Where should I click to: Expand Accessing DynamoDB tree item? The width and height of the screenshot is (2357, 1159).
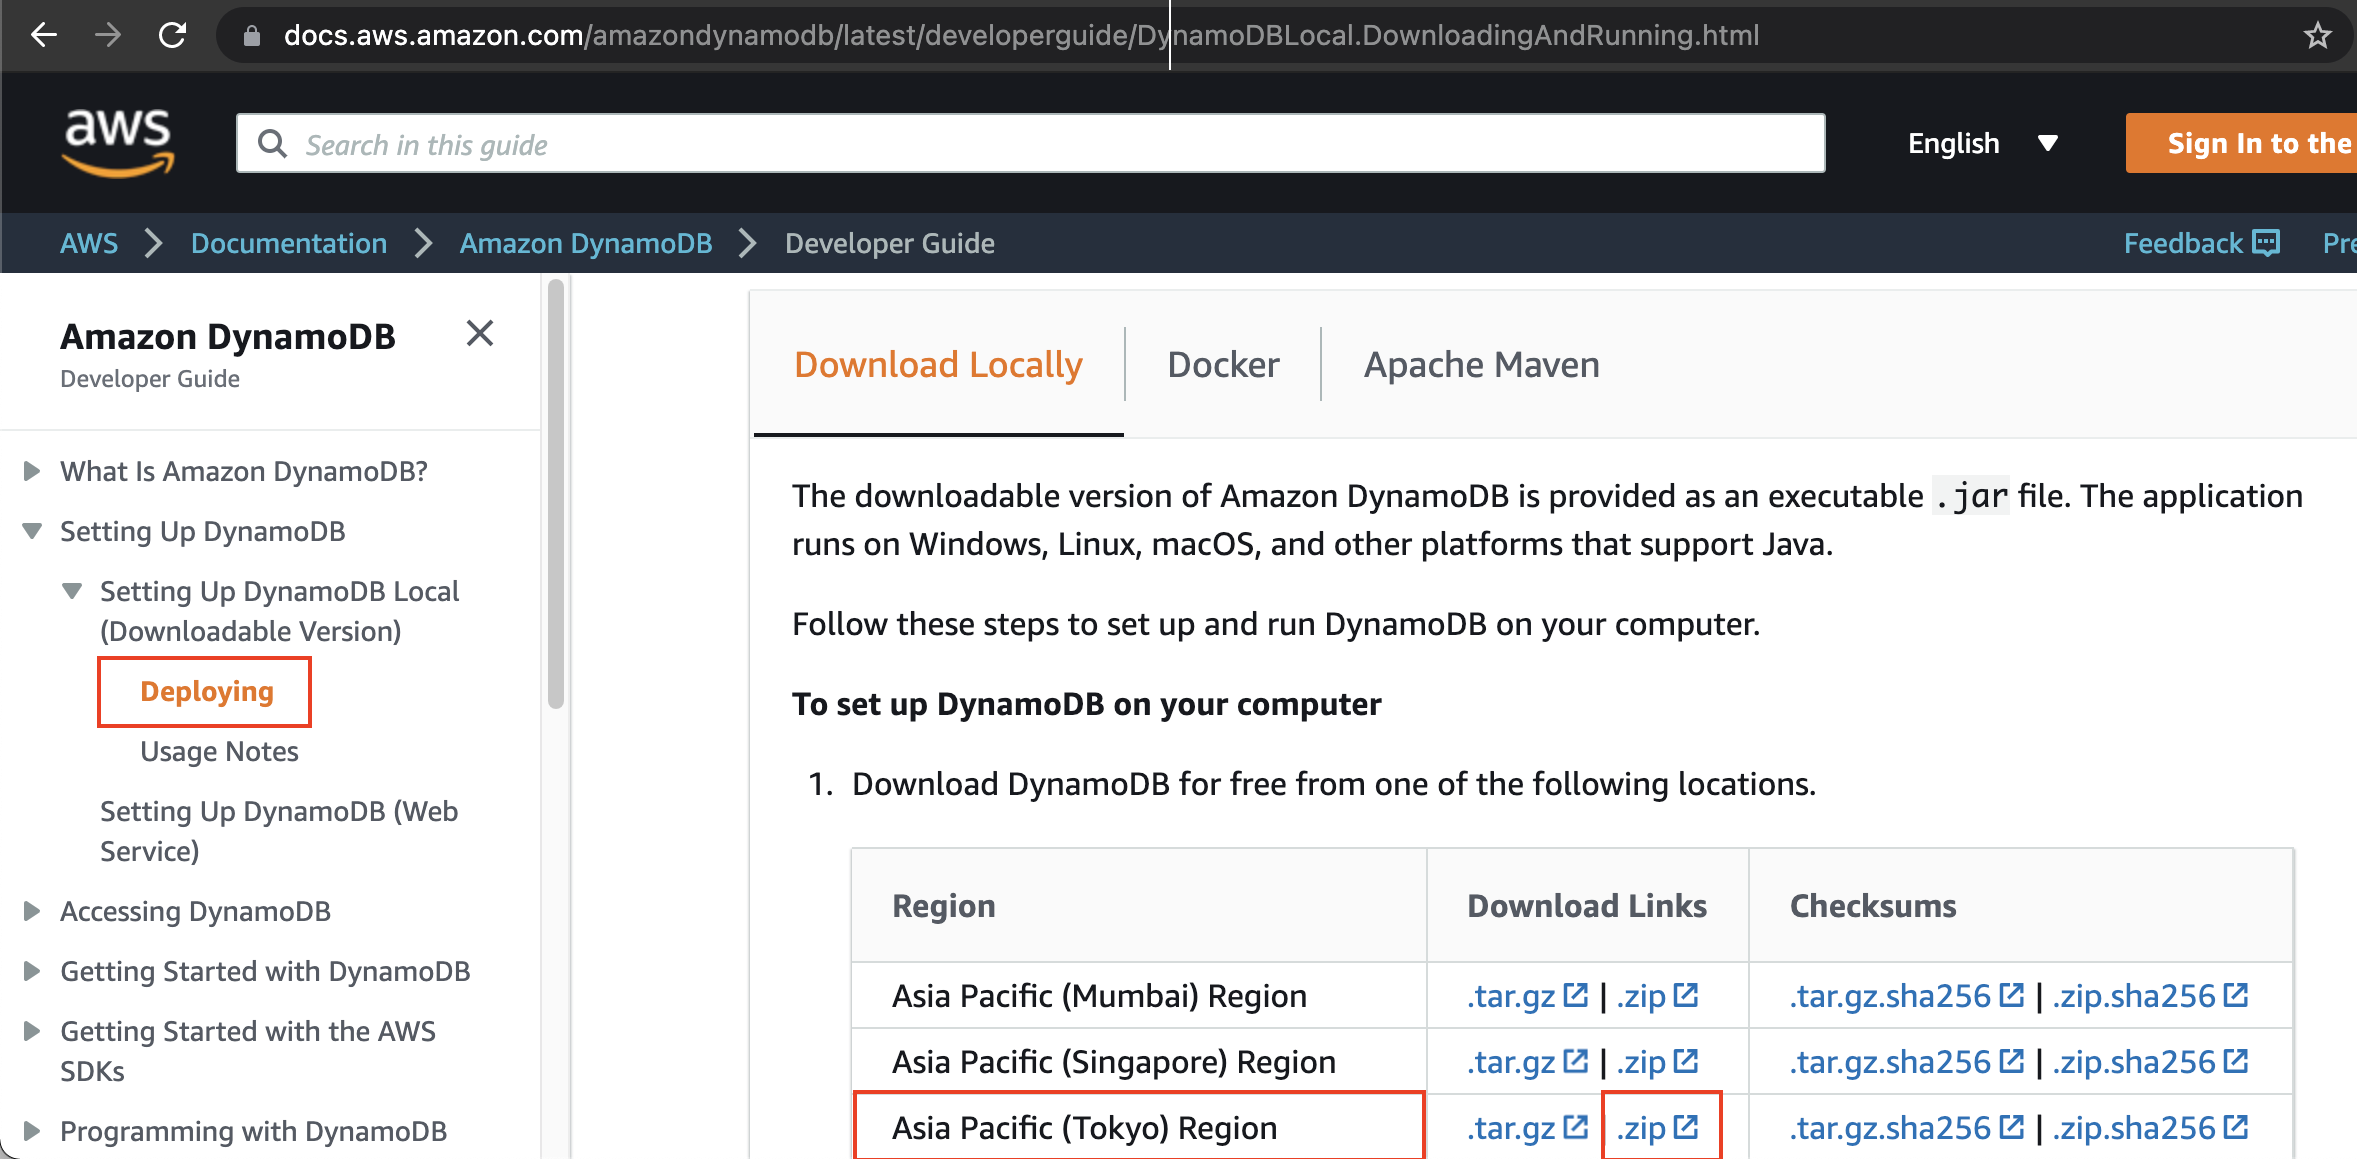[32, 911]
